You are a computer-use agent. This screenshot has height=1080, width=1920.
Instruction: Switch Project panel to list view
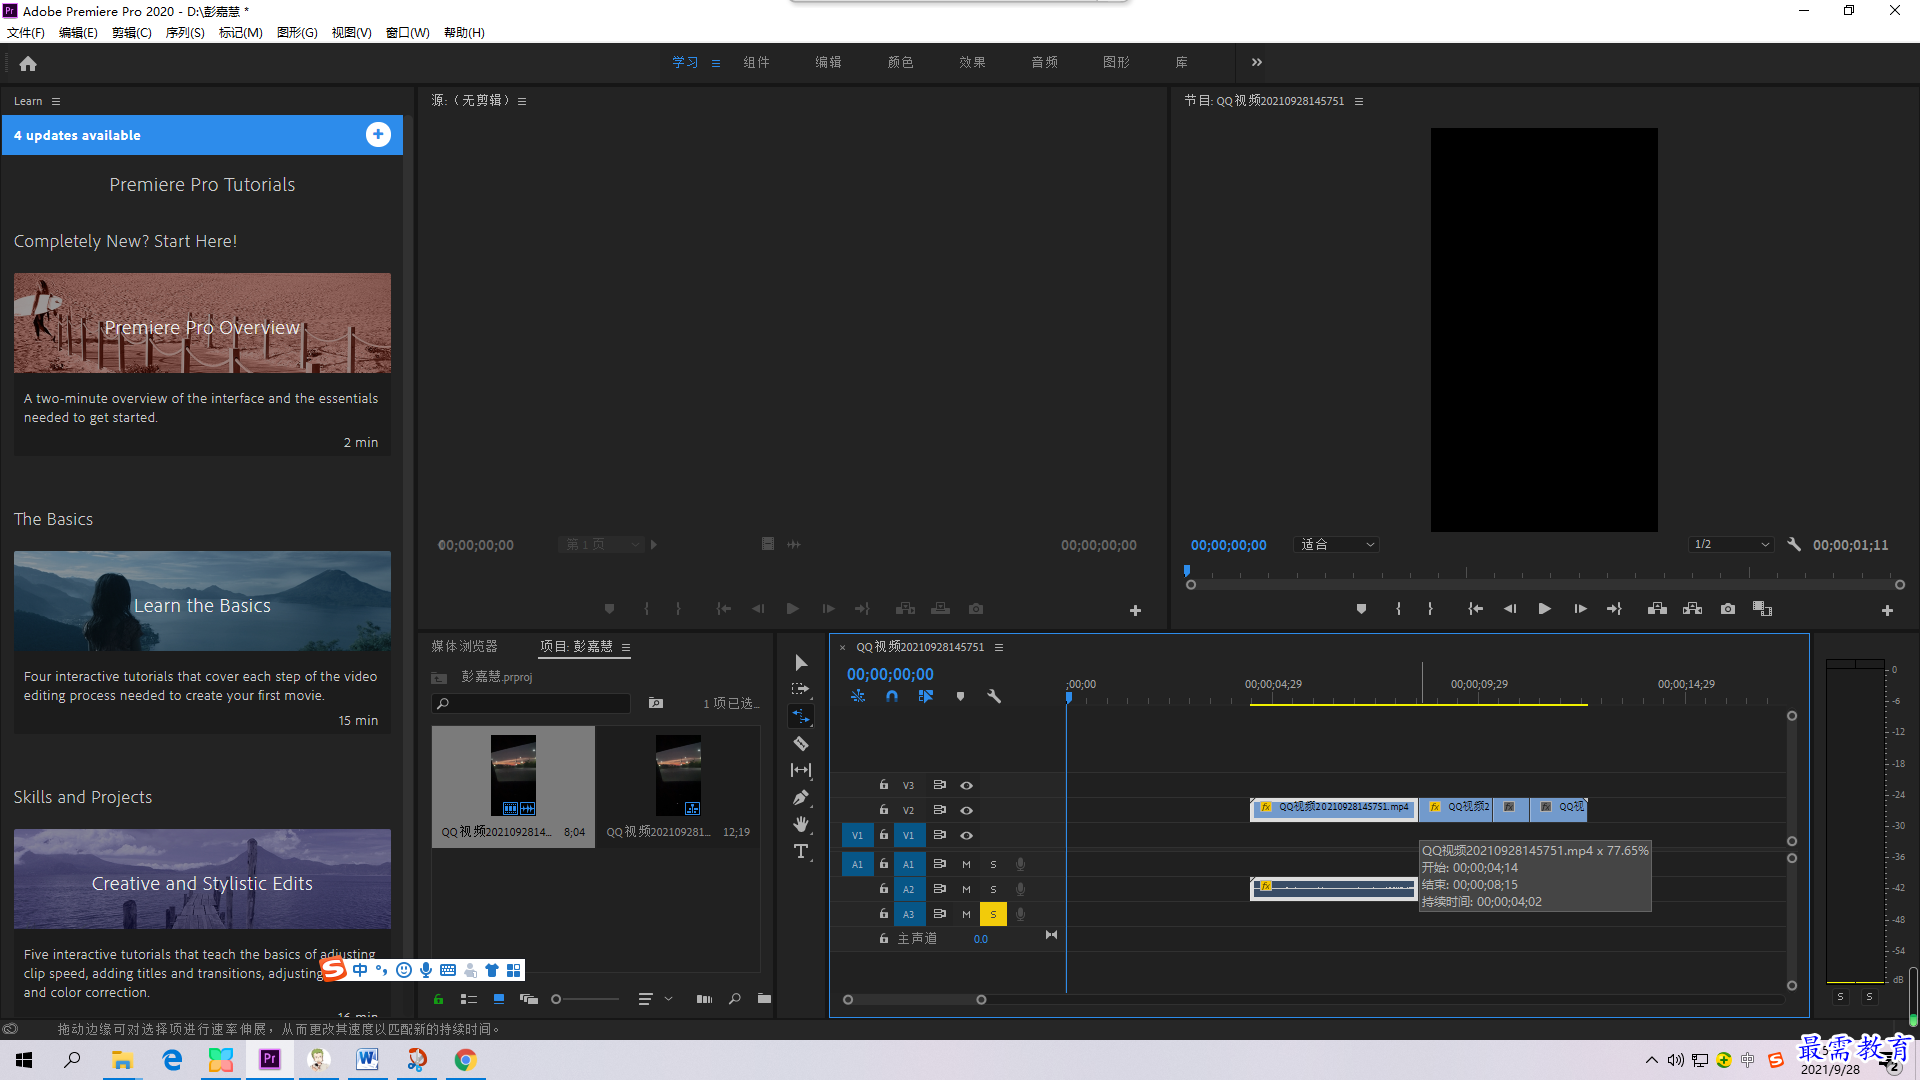pyautogui.click(x=468, y=999)
